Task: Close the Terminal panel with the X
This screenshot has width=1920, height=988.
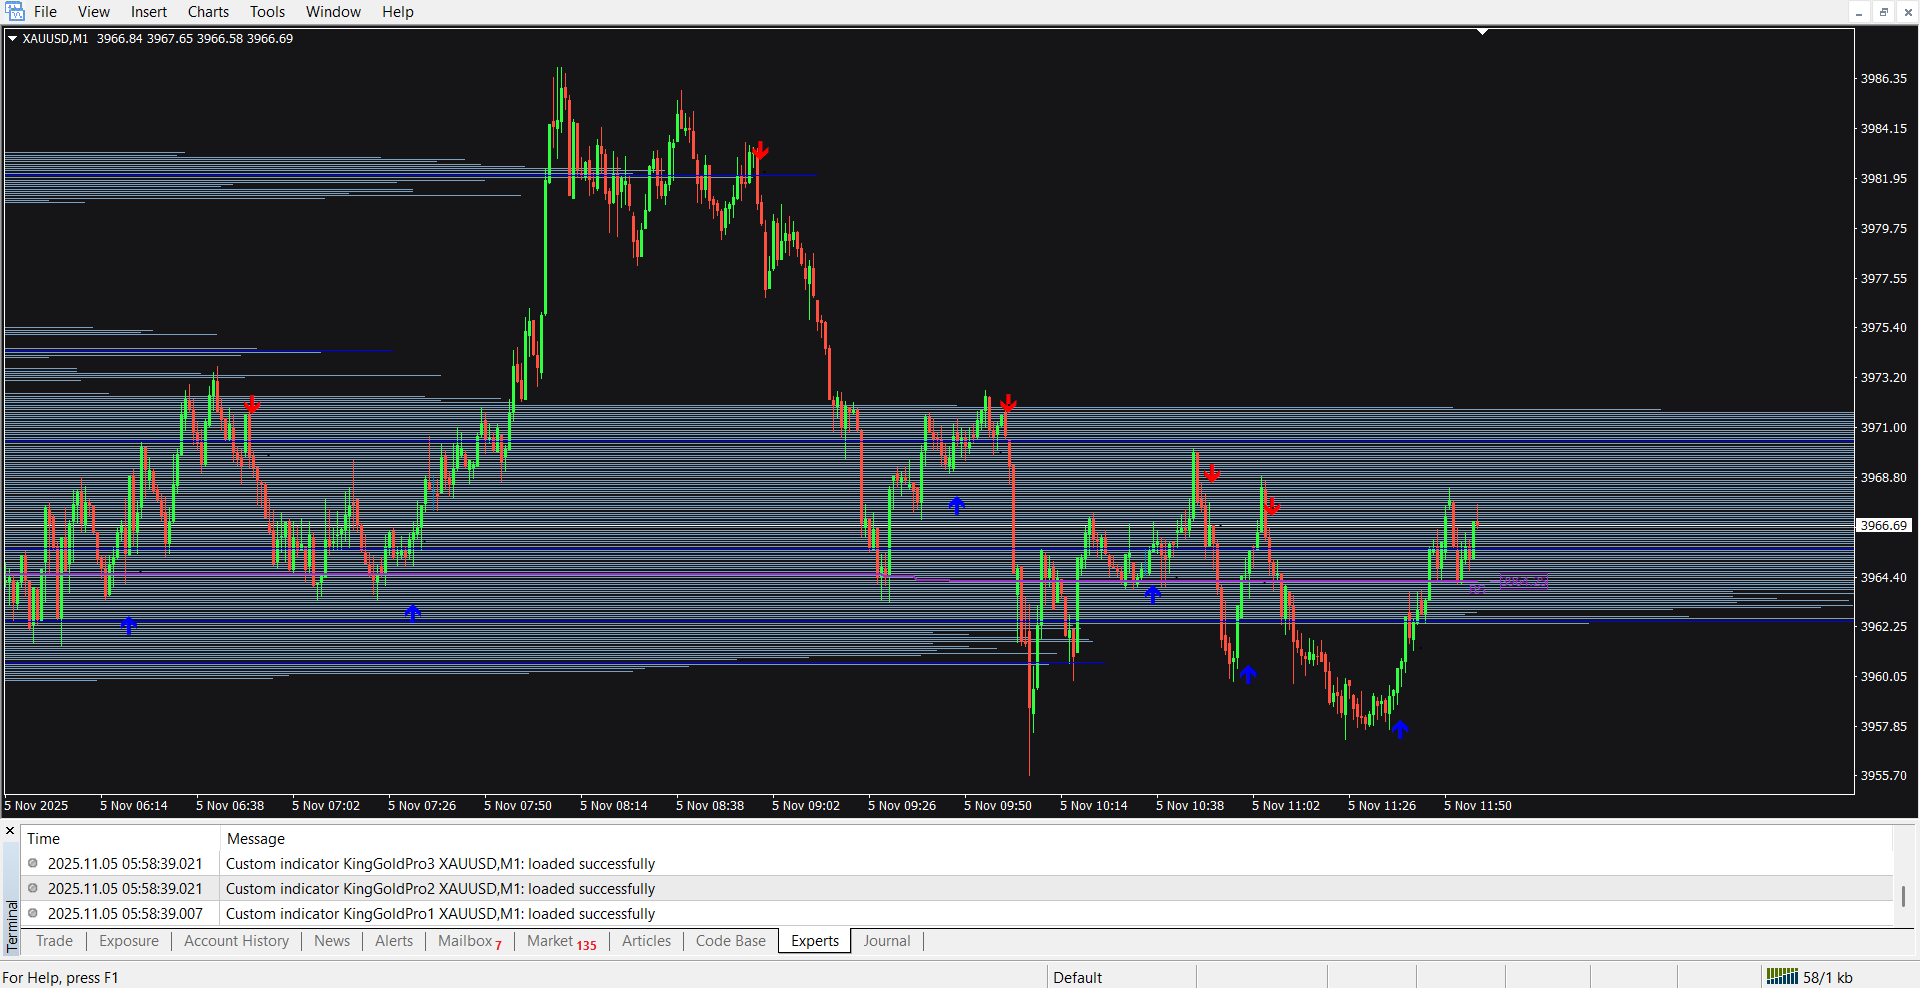Action: (x=10, y=831)
